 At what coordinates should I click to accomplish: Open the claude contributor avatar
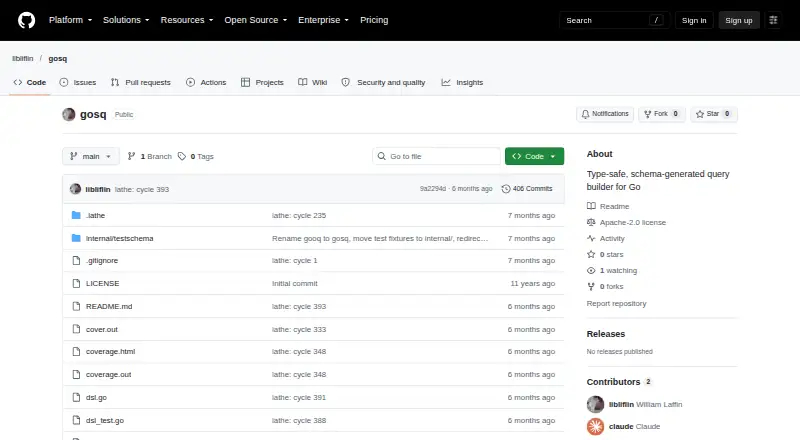coord(595,426)
